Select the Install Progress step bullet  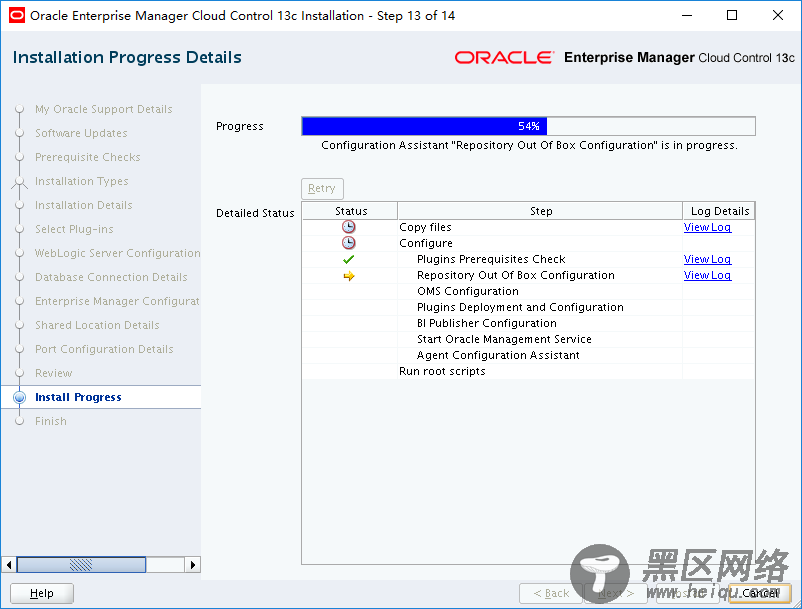[19, 397]
